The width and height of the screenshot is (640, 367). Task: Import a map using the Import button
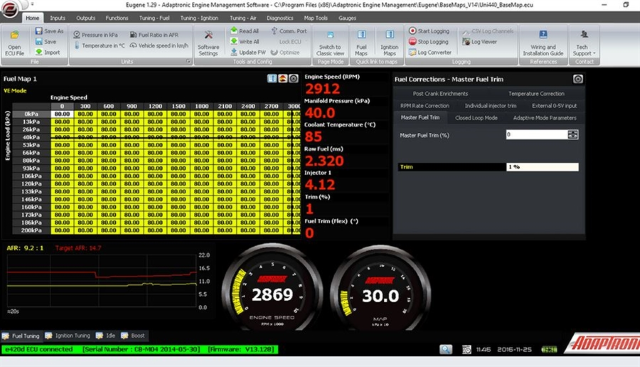pos(47,52)
